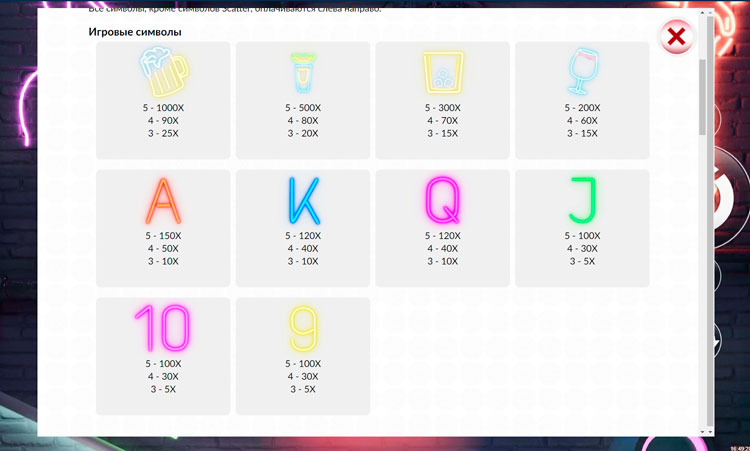Screen dimensions: 750x451
Task: Select the blue wine glass symbol
Action: 582,71
